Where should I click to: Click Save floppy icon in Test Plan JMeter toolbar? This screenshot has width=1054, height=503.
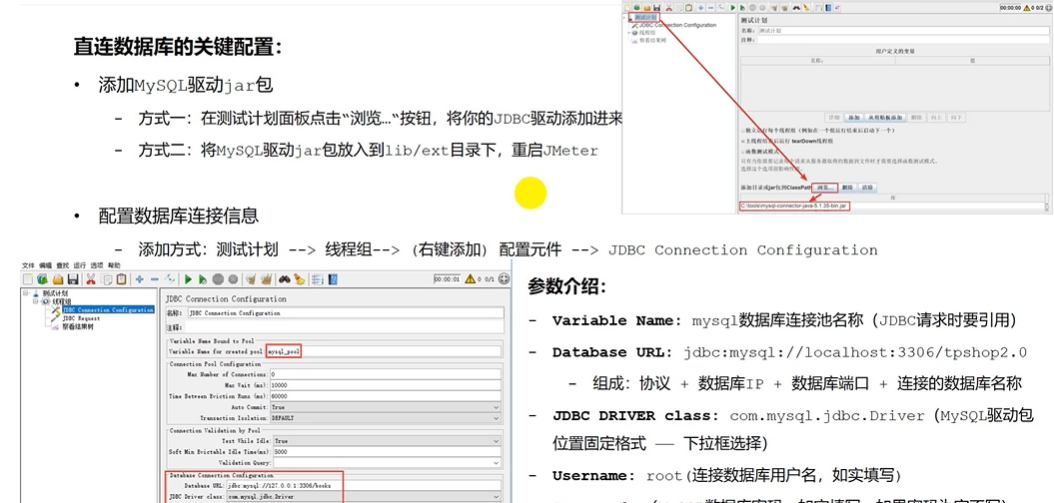(657, 7)
